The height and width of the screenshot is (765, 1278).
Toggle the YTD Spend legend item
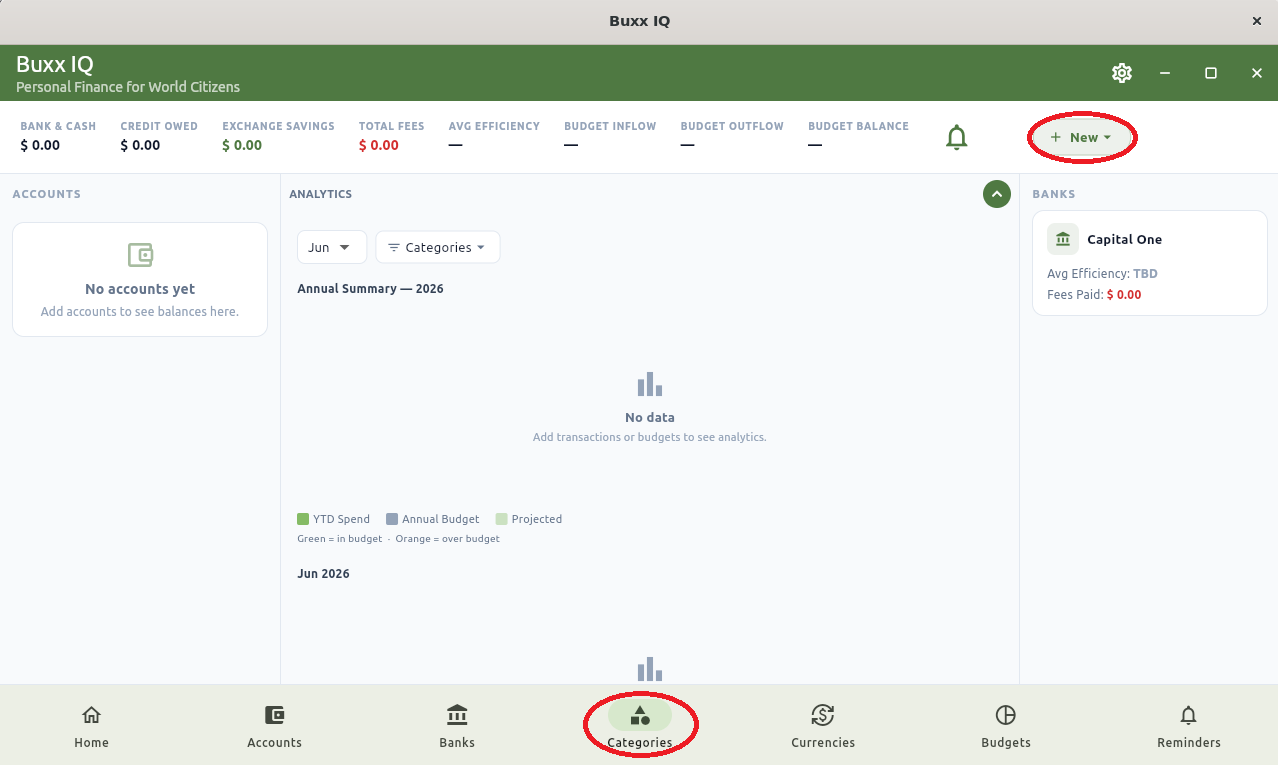[x=334, y=519]
